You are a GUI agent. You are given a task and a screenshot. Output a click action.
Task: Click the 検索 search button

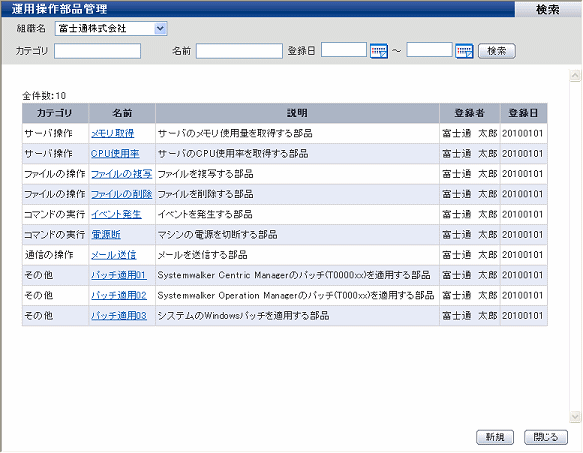pyautogui.click(x=497, y=51)
